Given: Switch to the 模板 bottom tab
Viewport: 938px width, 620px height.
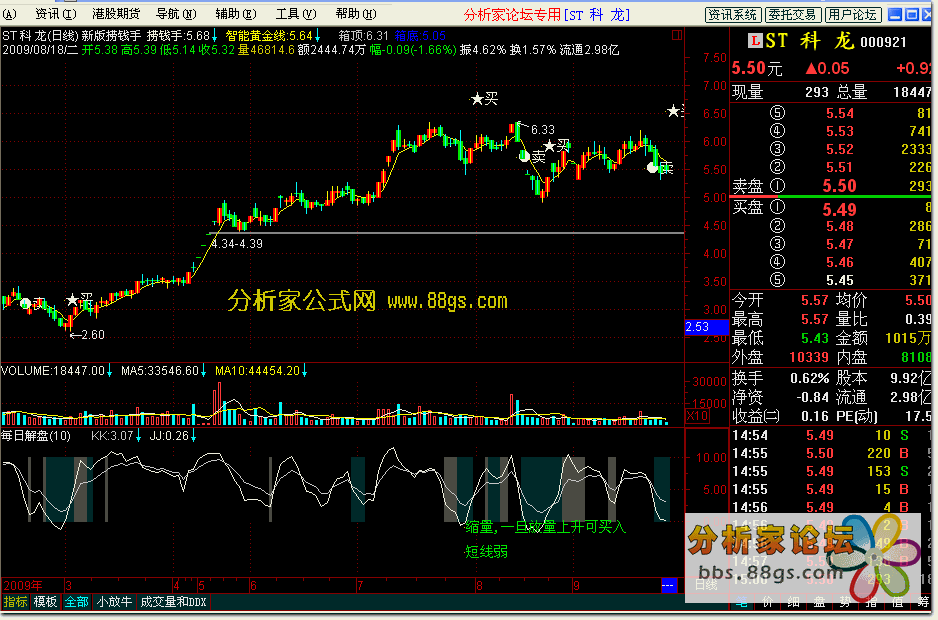Looking at the screenshot, I should tap(45, 602).
